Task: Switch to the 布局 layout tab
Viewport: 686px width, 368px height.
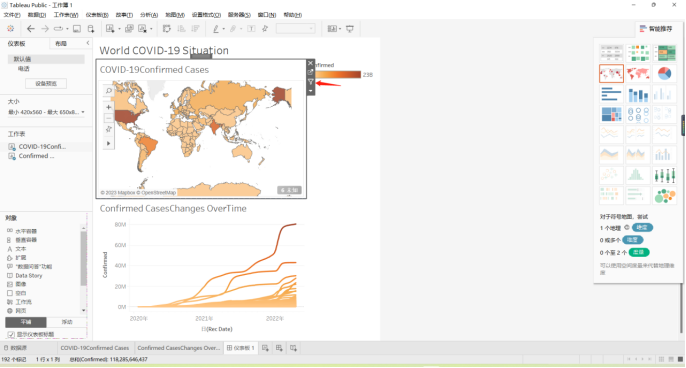Action: click(x=61, y=43)
